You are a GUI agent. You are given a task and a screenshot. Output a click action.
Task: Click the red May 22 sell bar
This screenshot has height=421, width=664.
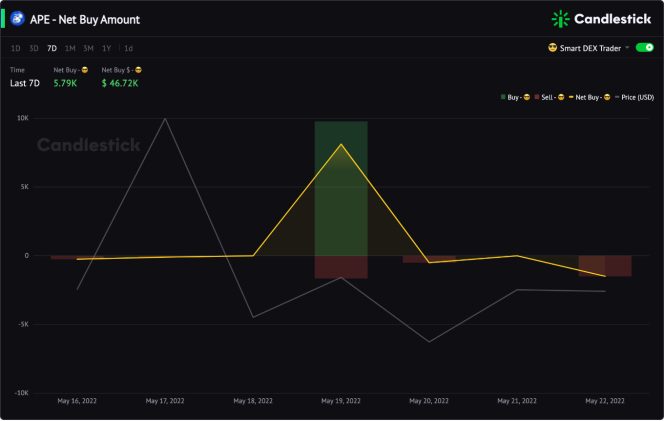[x=605, y=266]
